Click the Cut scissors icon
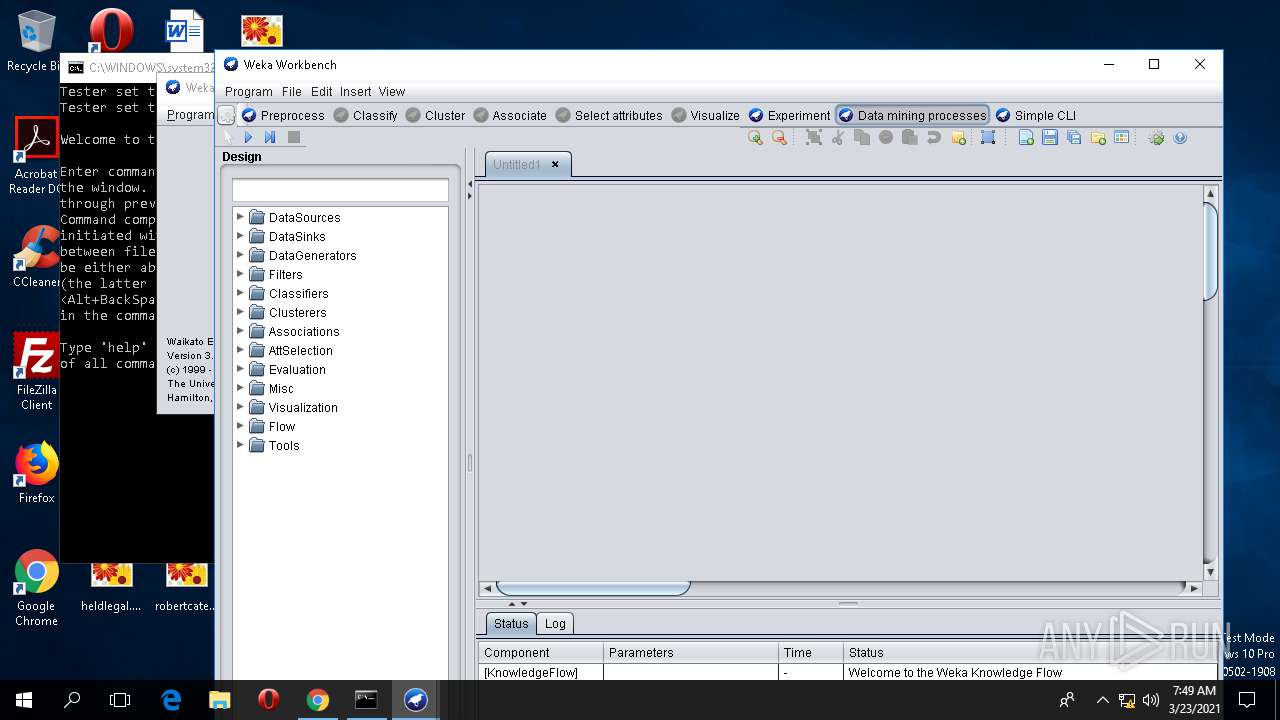 click(838, 138)
